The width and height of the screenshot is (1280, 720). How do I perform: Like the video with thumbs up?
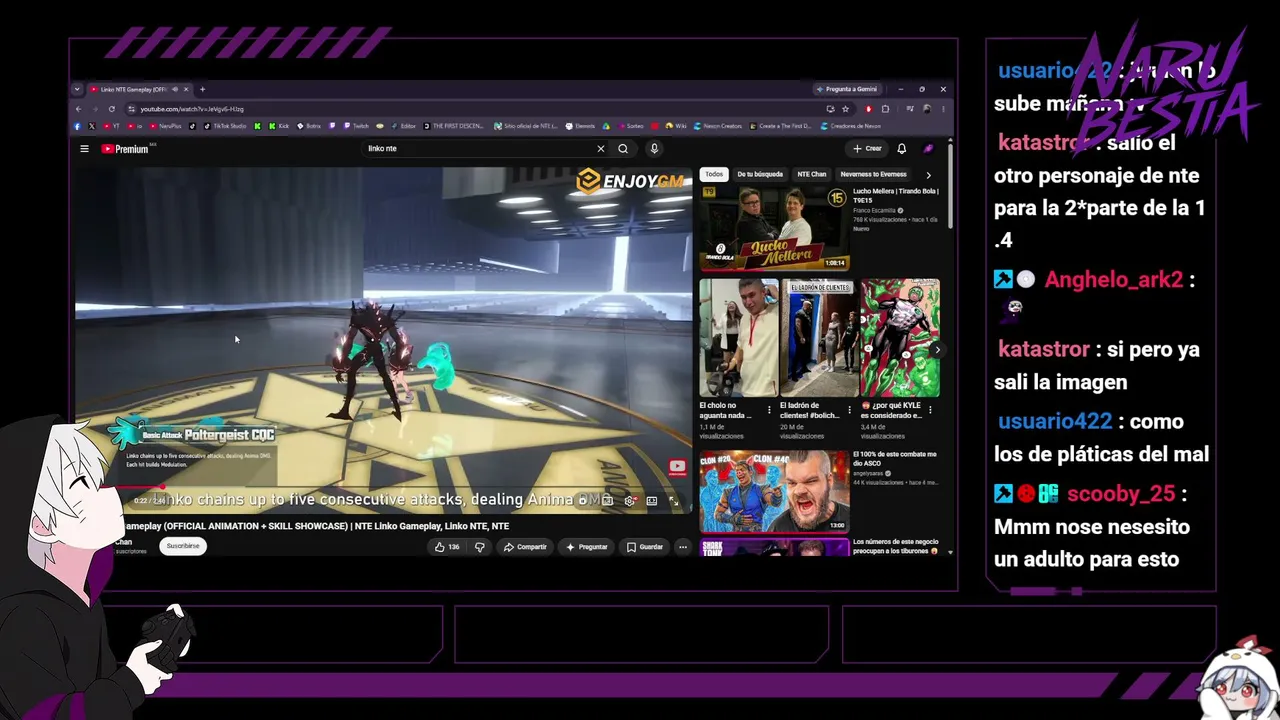447,547
